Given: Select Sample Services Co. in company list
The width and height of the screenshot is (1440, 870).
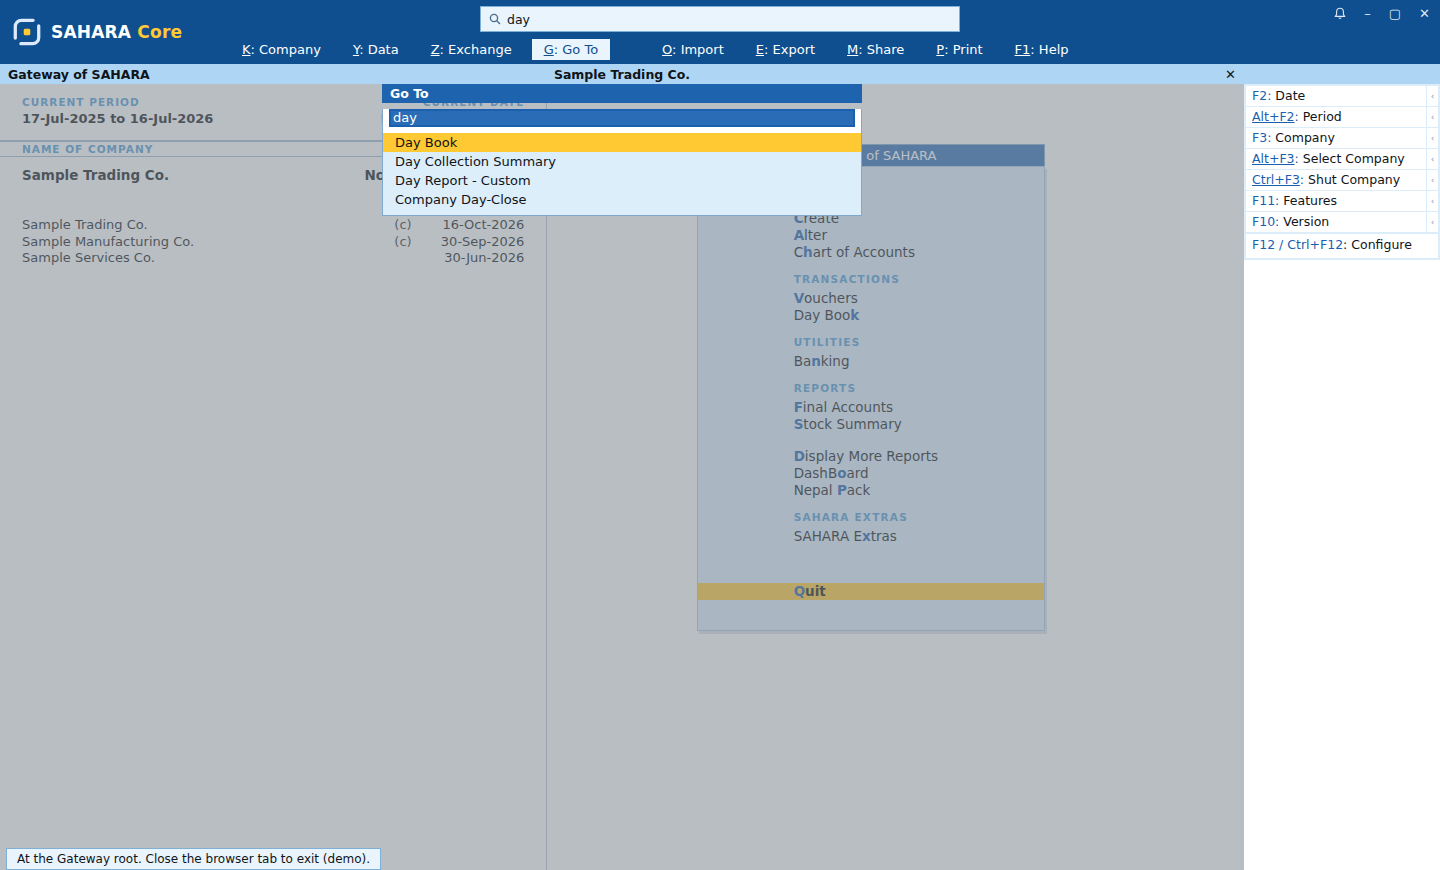Looking at the screenshot, I should point(273,258).
